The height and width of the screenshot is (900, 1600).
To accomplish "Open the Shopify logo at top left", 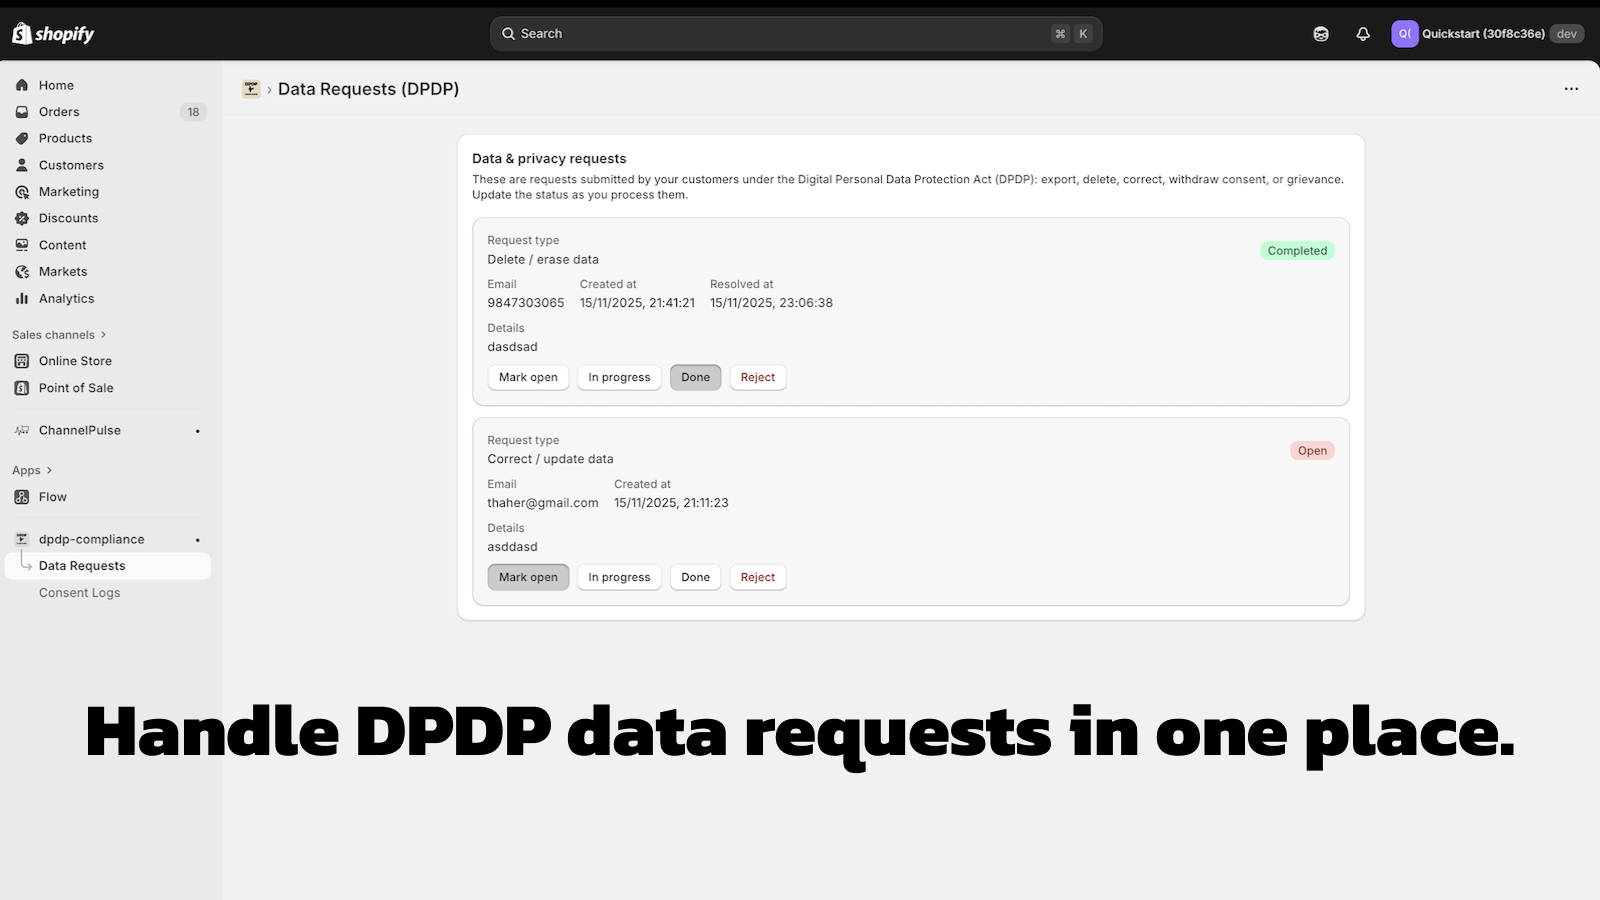I will pyautogui.click(x=20, y=33).
